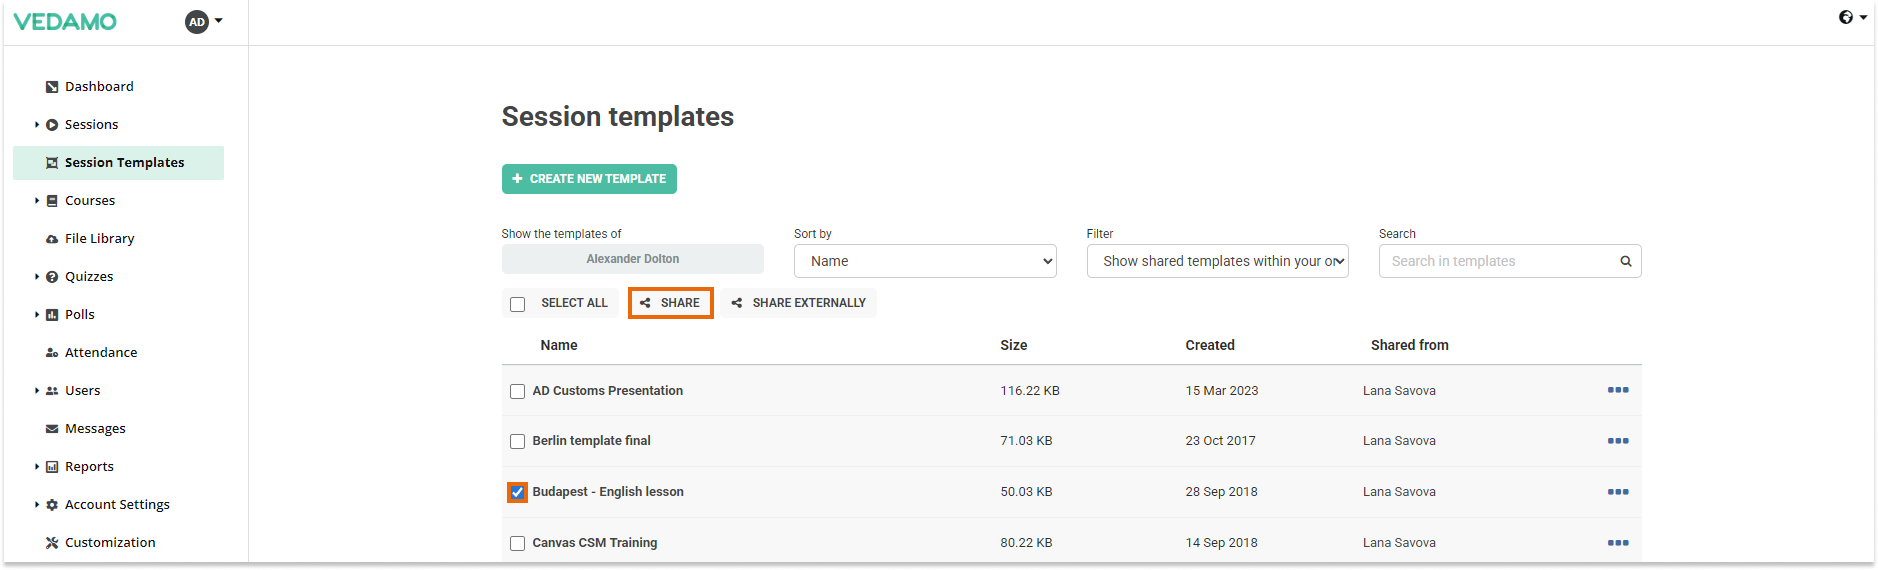Click the Courses book icon in the sidebar
The height and width of the screenshot is (570, 1878).
[x=52, y=201]
